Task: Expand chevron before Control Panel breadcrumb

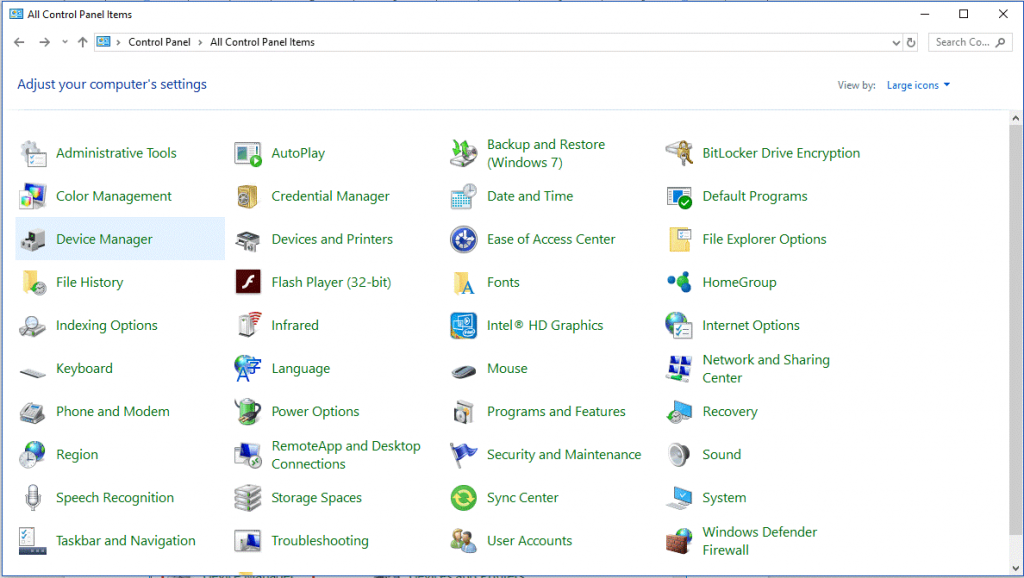Action: tap(118, 42)
